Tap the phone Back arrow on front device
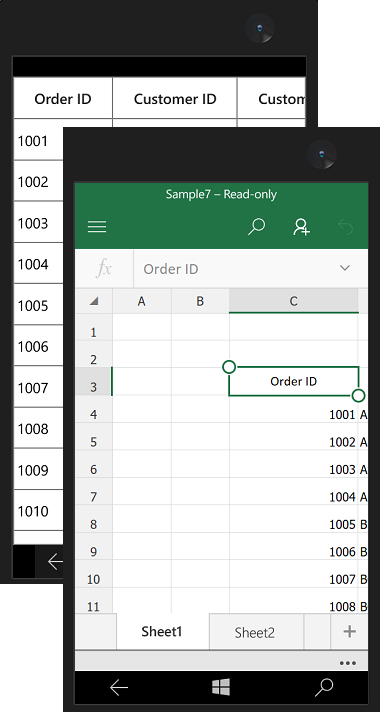 [119, 688]
